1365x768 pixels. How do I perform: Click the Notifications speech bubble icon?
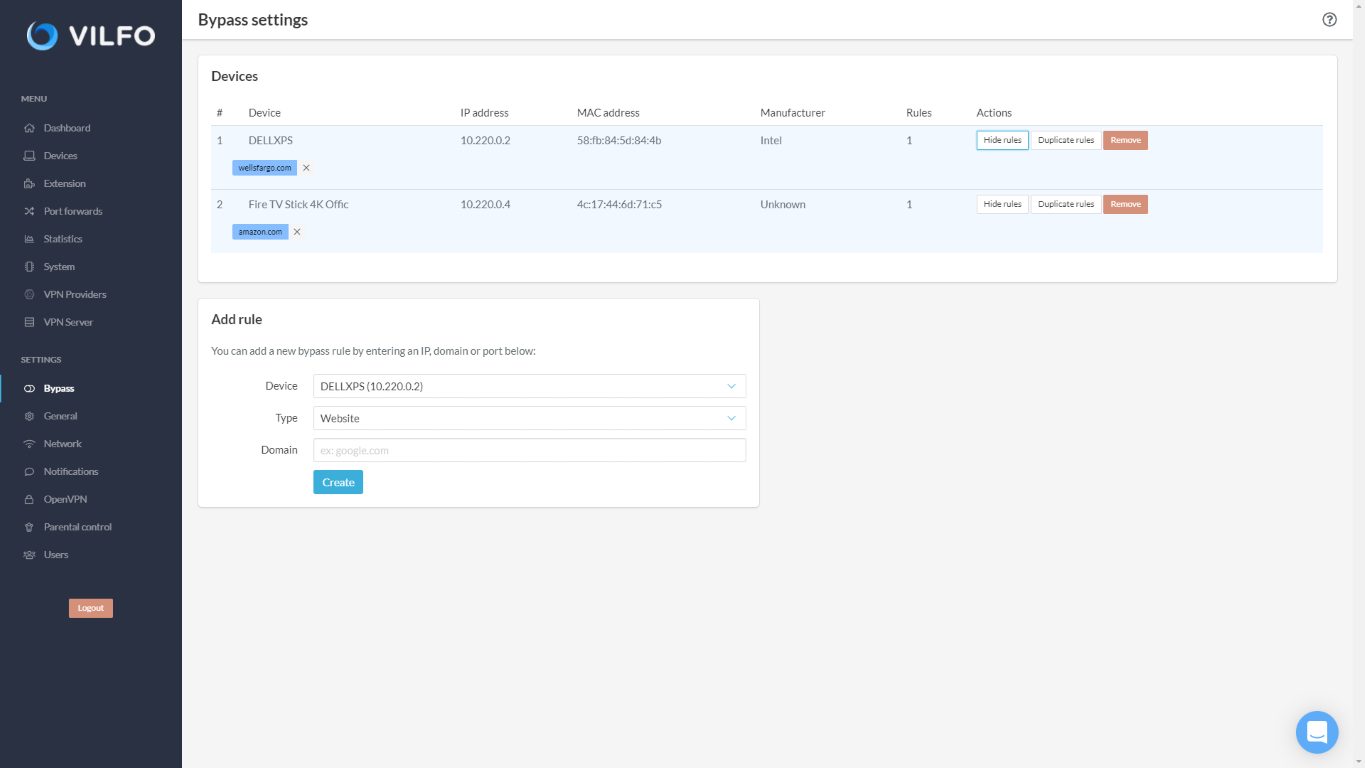coord(29,472)
